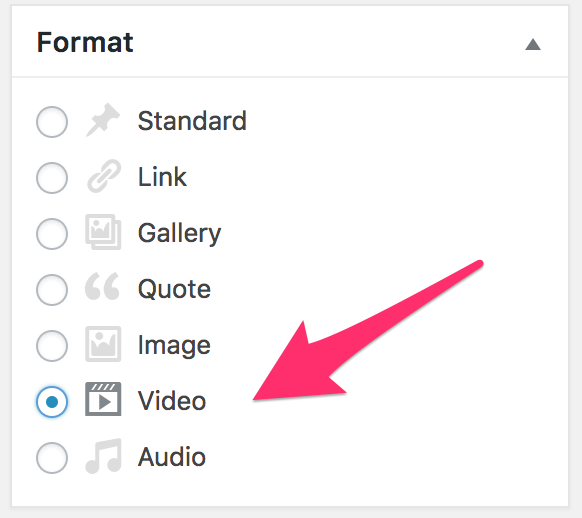Click the Gallery label text

(179, 235)
